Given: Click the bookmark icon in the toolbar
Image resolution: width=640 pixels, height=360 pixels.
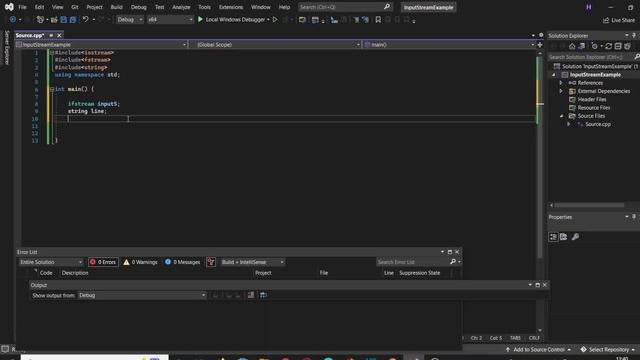Looking at the screenshot, I should [378, 20].
